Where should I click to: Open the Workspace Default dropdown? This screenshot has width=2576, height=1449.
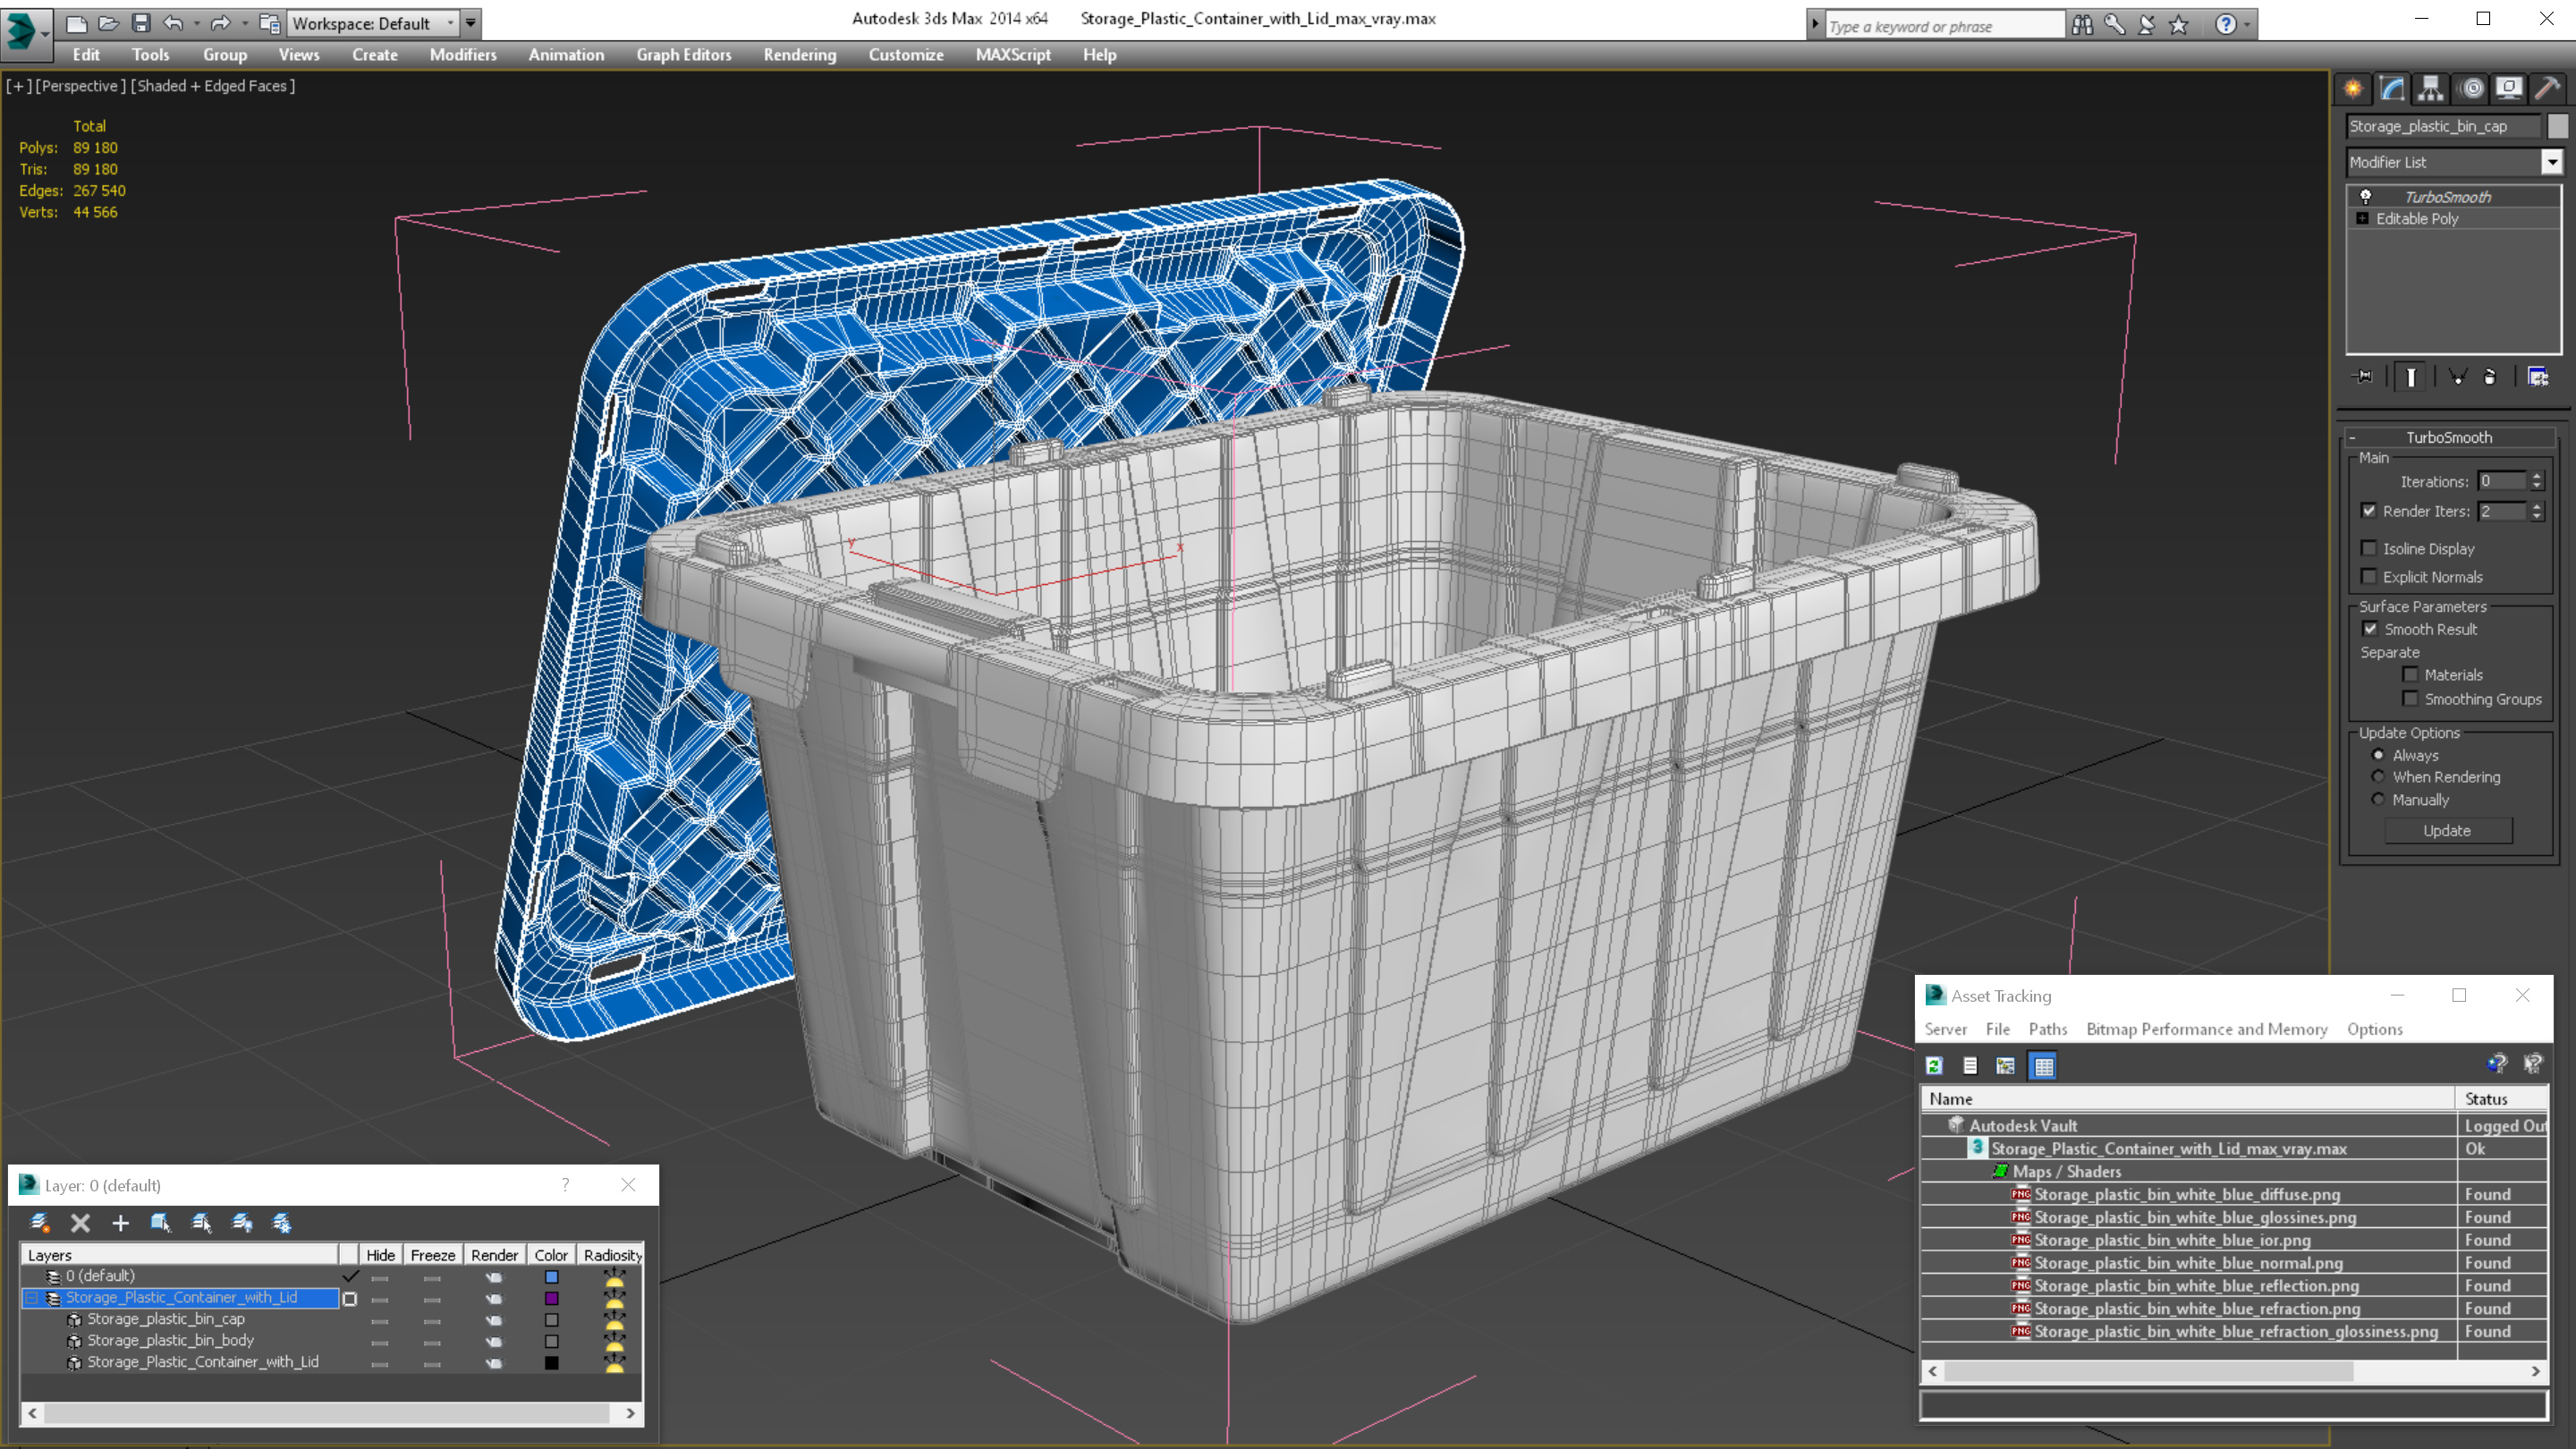pyautogui.click(x=372, y=23)
